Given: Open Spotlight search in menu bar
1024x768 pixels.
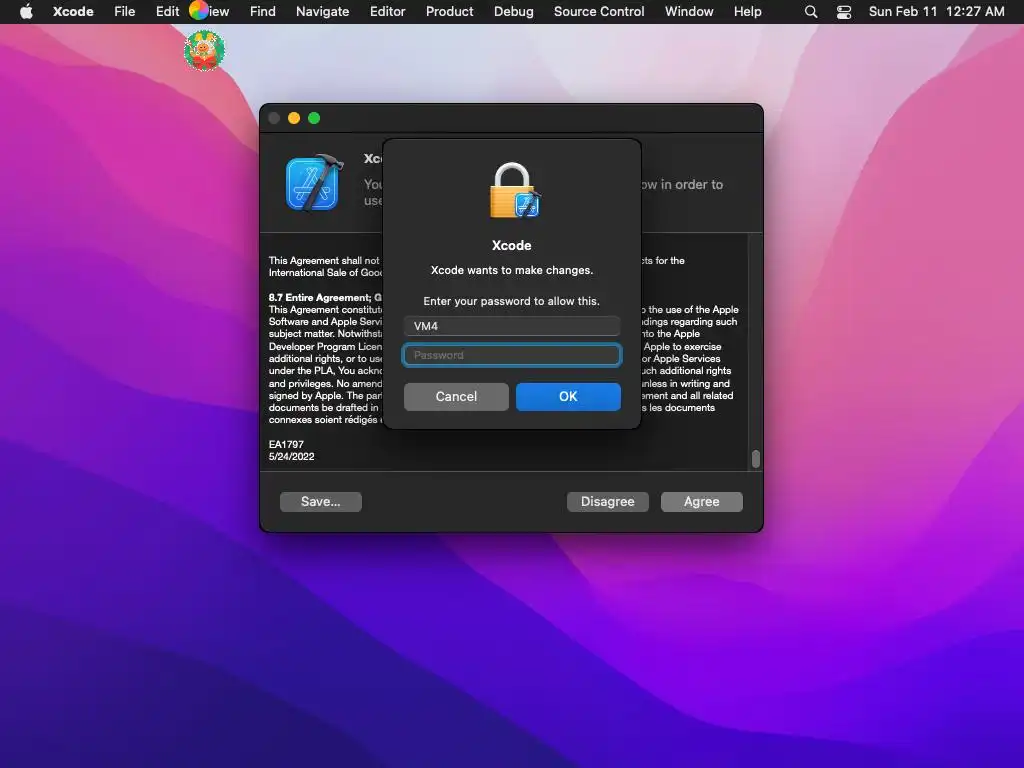Looking at the screenshot, I should click(x=810, y=11).
